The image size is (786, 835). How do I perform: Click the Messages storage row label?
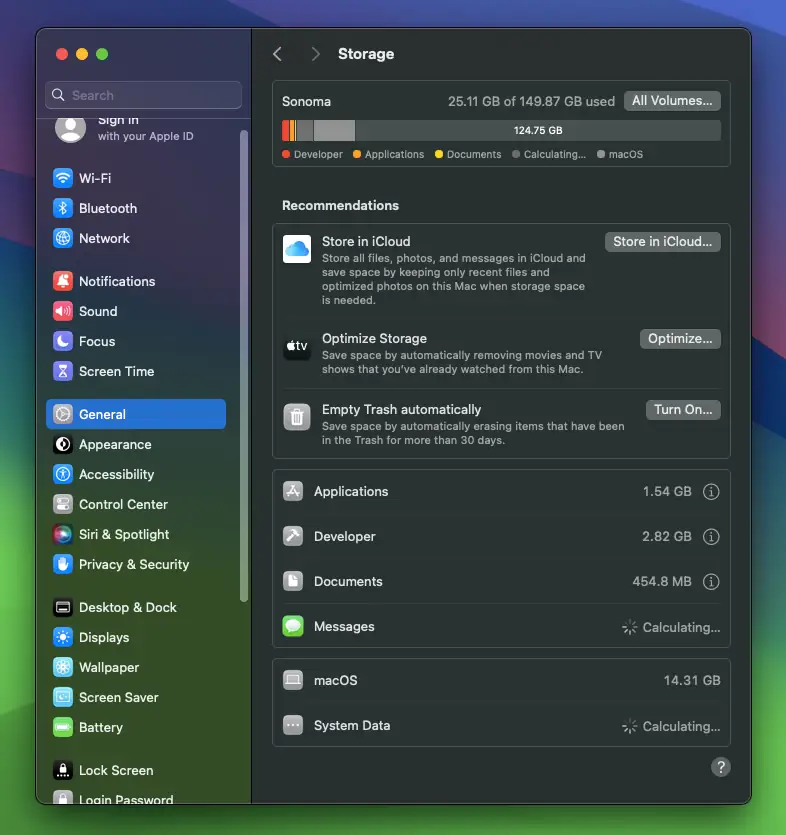pos(344,626)
